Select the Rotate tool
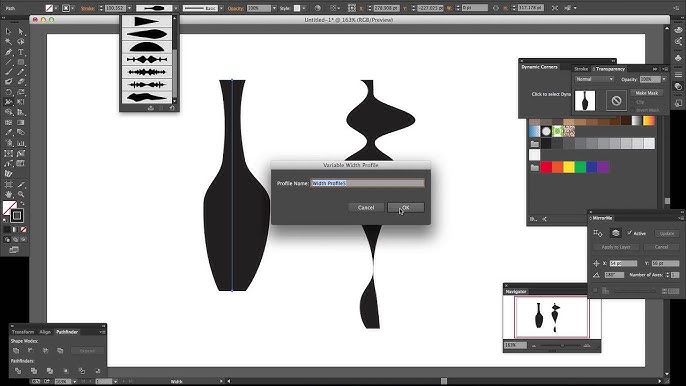 (x=8, y=92)
